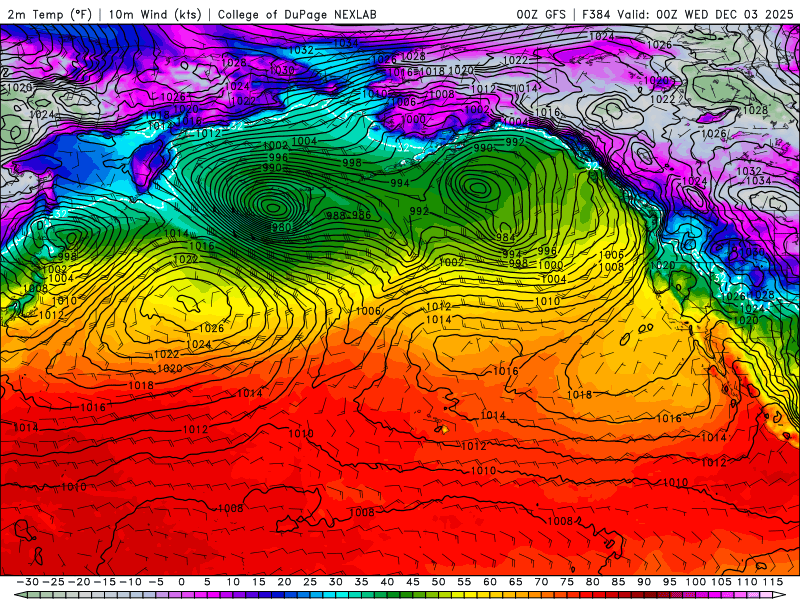The image size is (800, 600).
Task: Click 115 on the temperature scale
Action: [772, 582]
